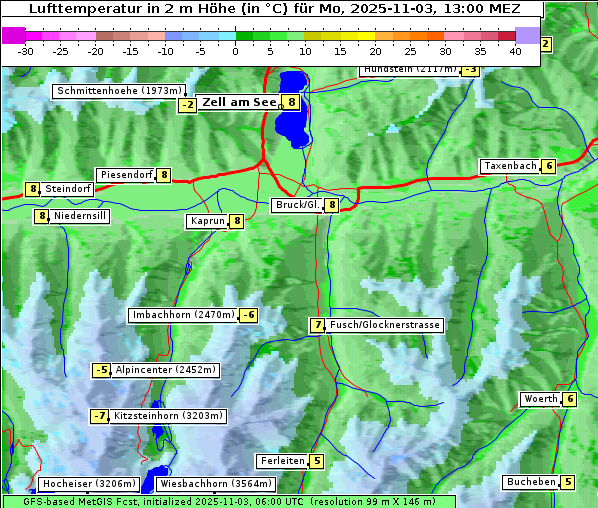Click the Alpincenter (2452m) label

(x=165, y=370)
